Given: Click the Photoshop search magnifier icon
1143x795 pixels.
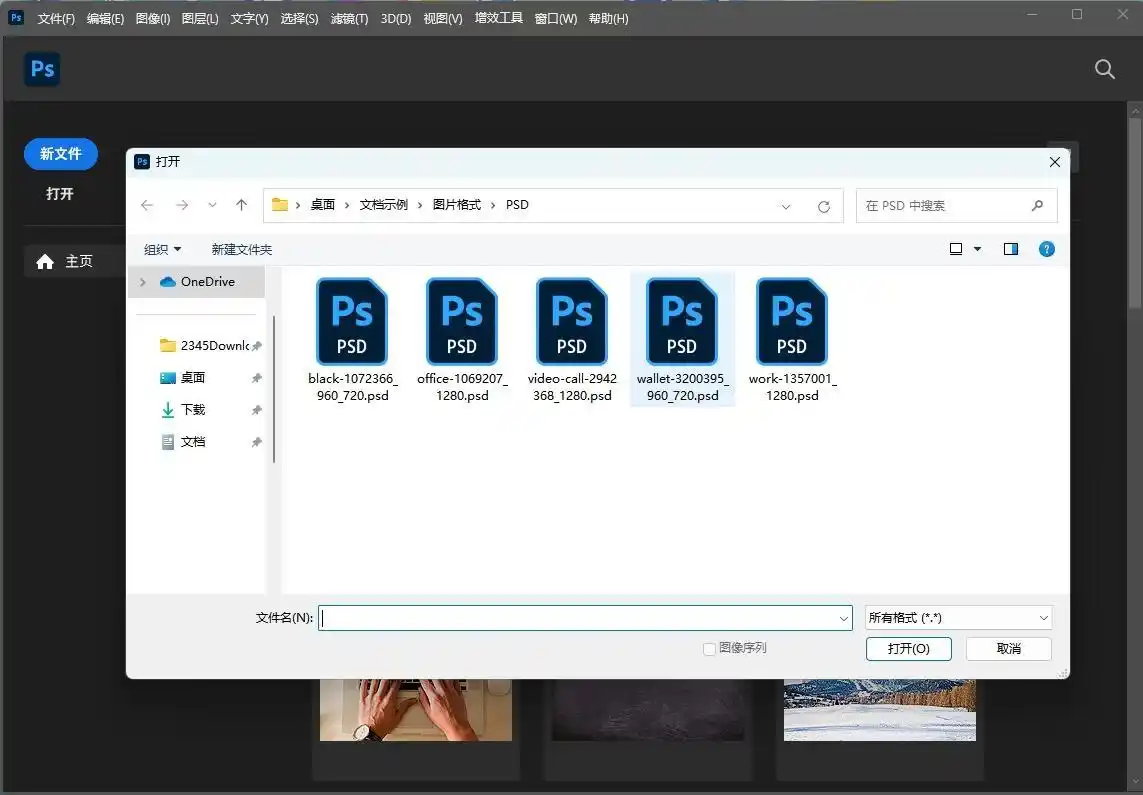Looking at the screenshot, I should click(1105, 69).
